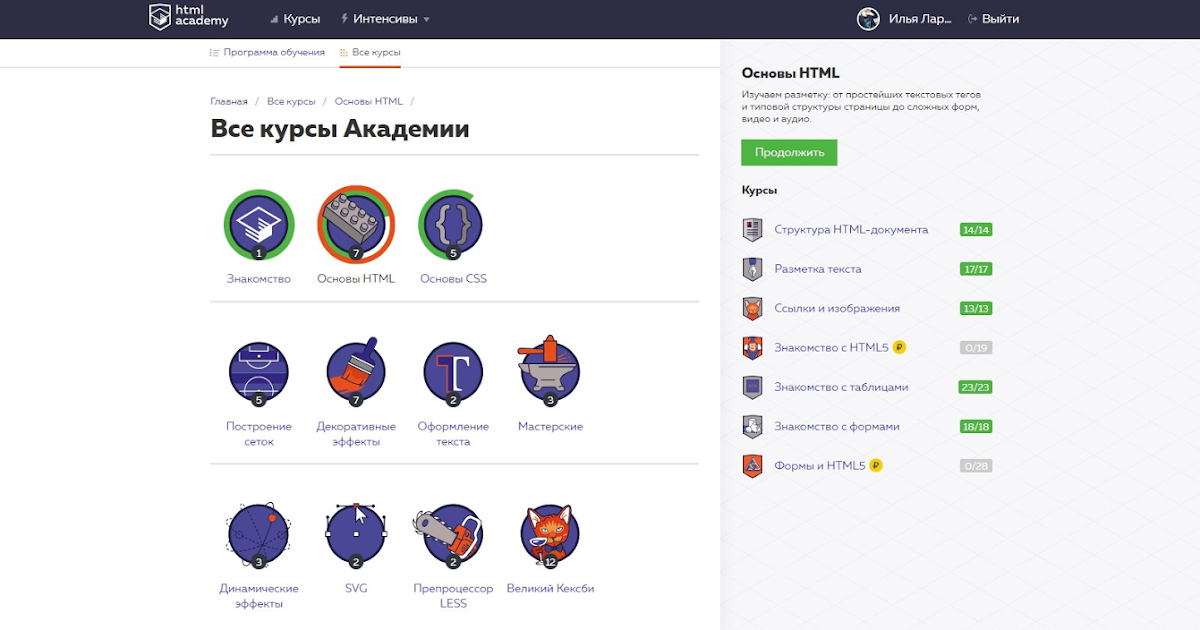Click the 17/17 progress badge
This screenshot has height=630, width=1200.
[975, 269]
